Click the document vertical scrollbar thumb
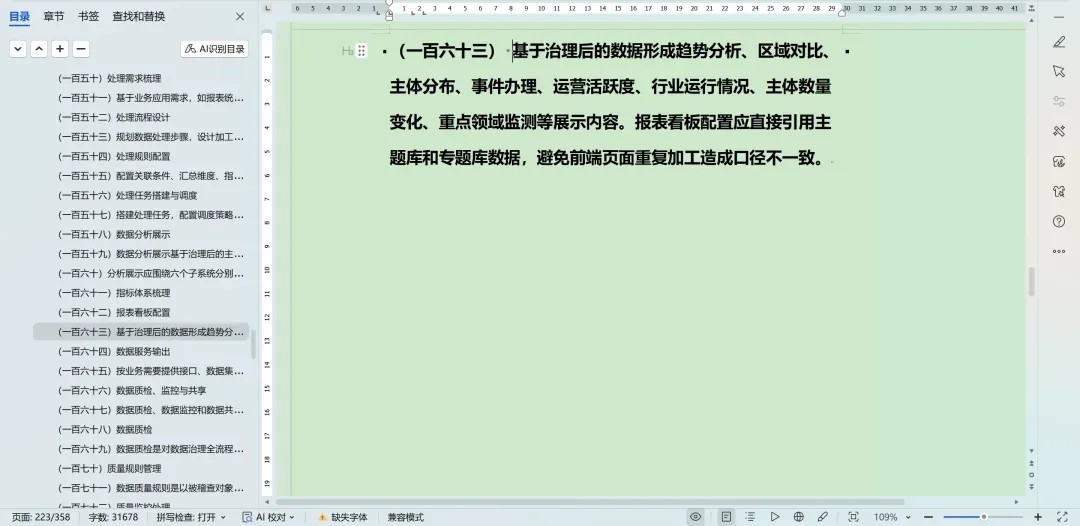 pyautogui.click(x=1031, y=282)
